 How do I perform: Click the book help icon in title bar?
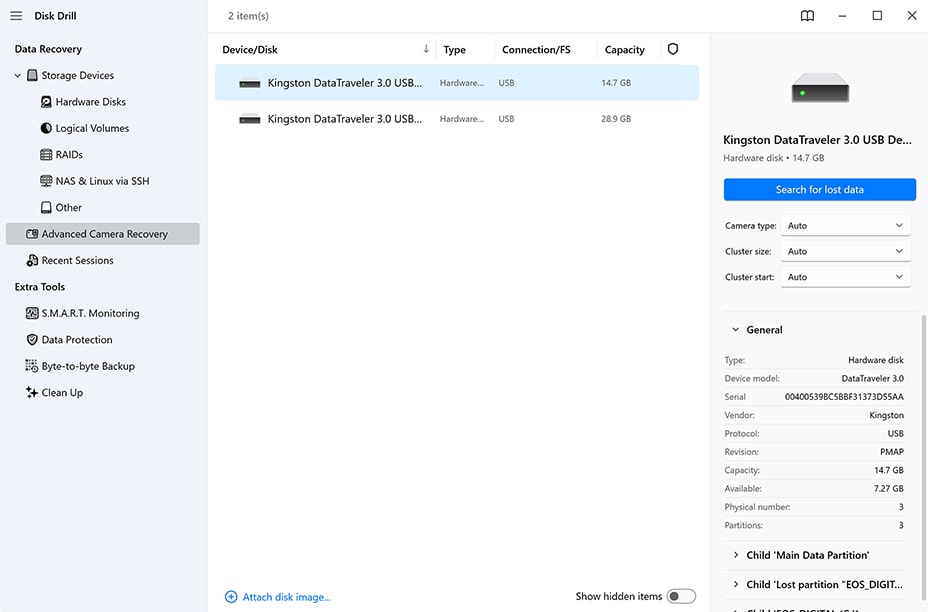point(807,16)
